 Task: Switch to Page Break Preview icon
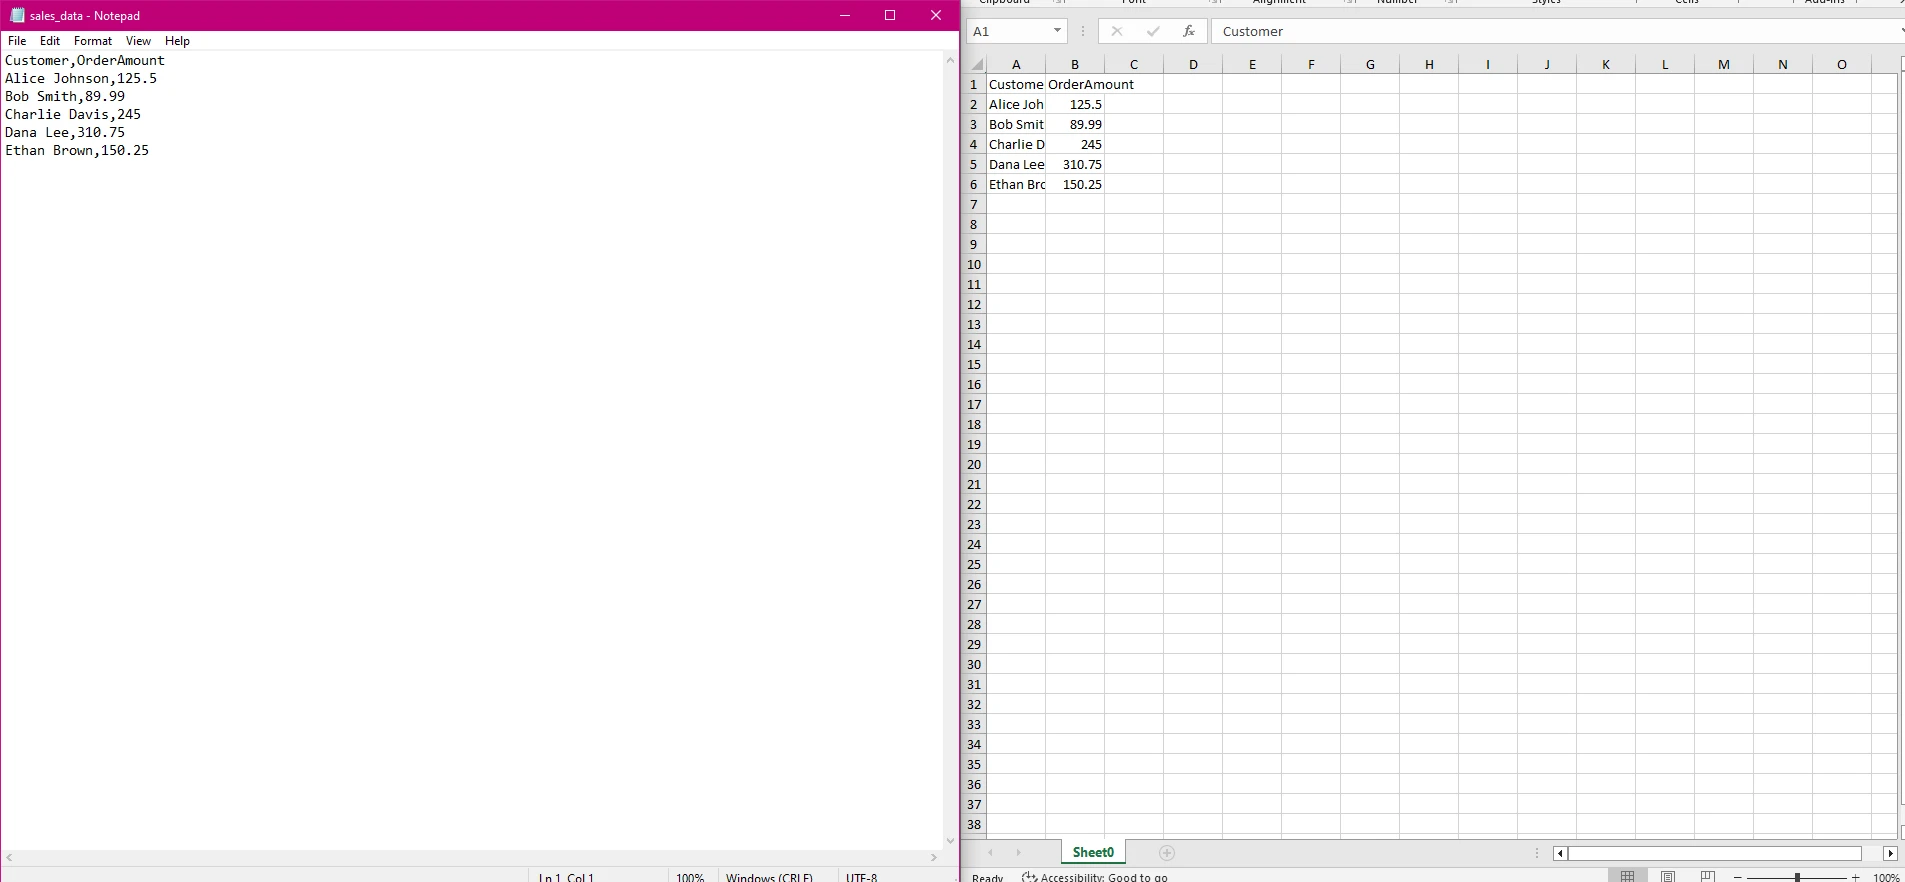point(1707,877)
